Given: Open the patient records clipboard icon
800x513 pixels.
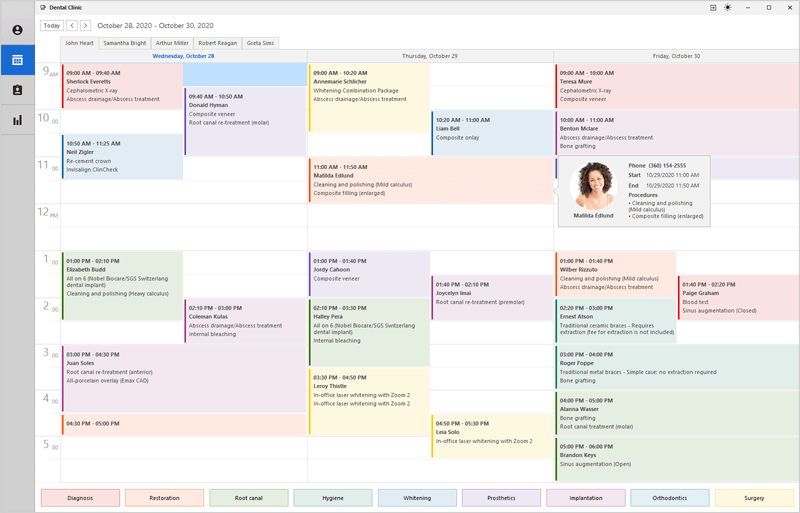Looking at the screenshot, I should pos(17,90).
